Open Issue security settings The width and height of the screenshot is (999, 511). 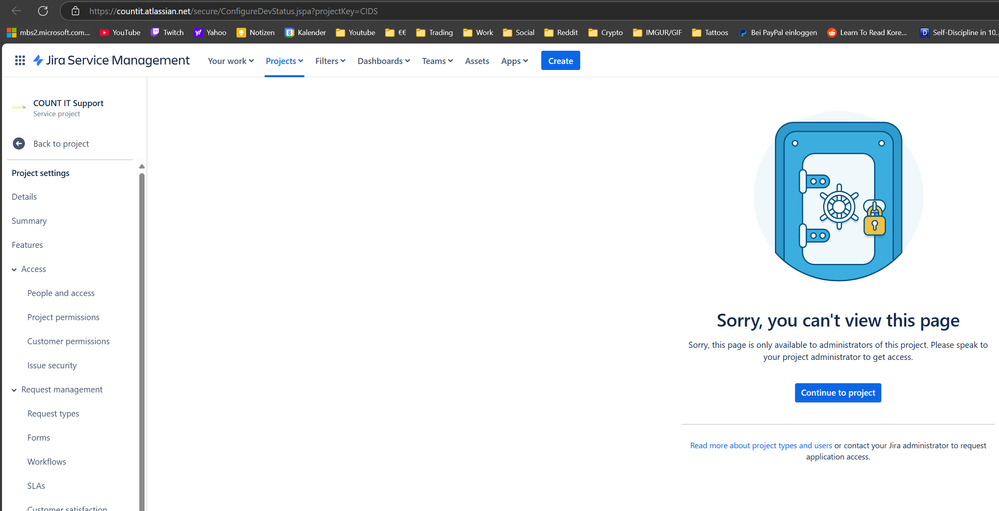tap(52, 366)
